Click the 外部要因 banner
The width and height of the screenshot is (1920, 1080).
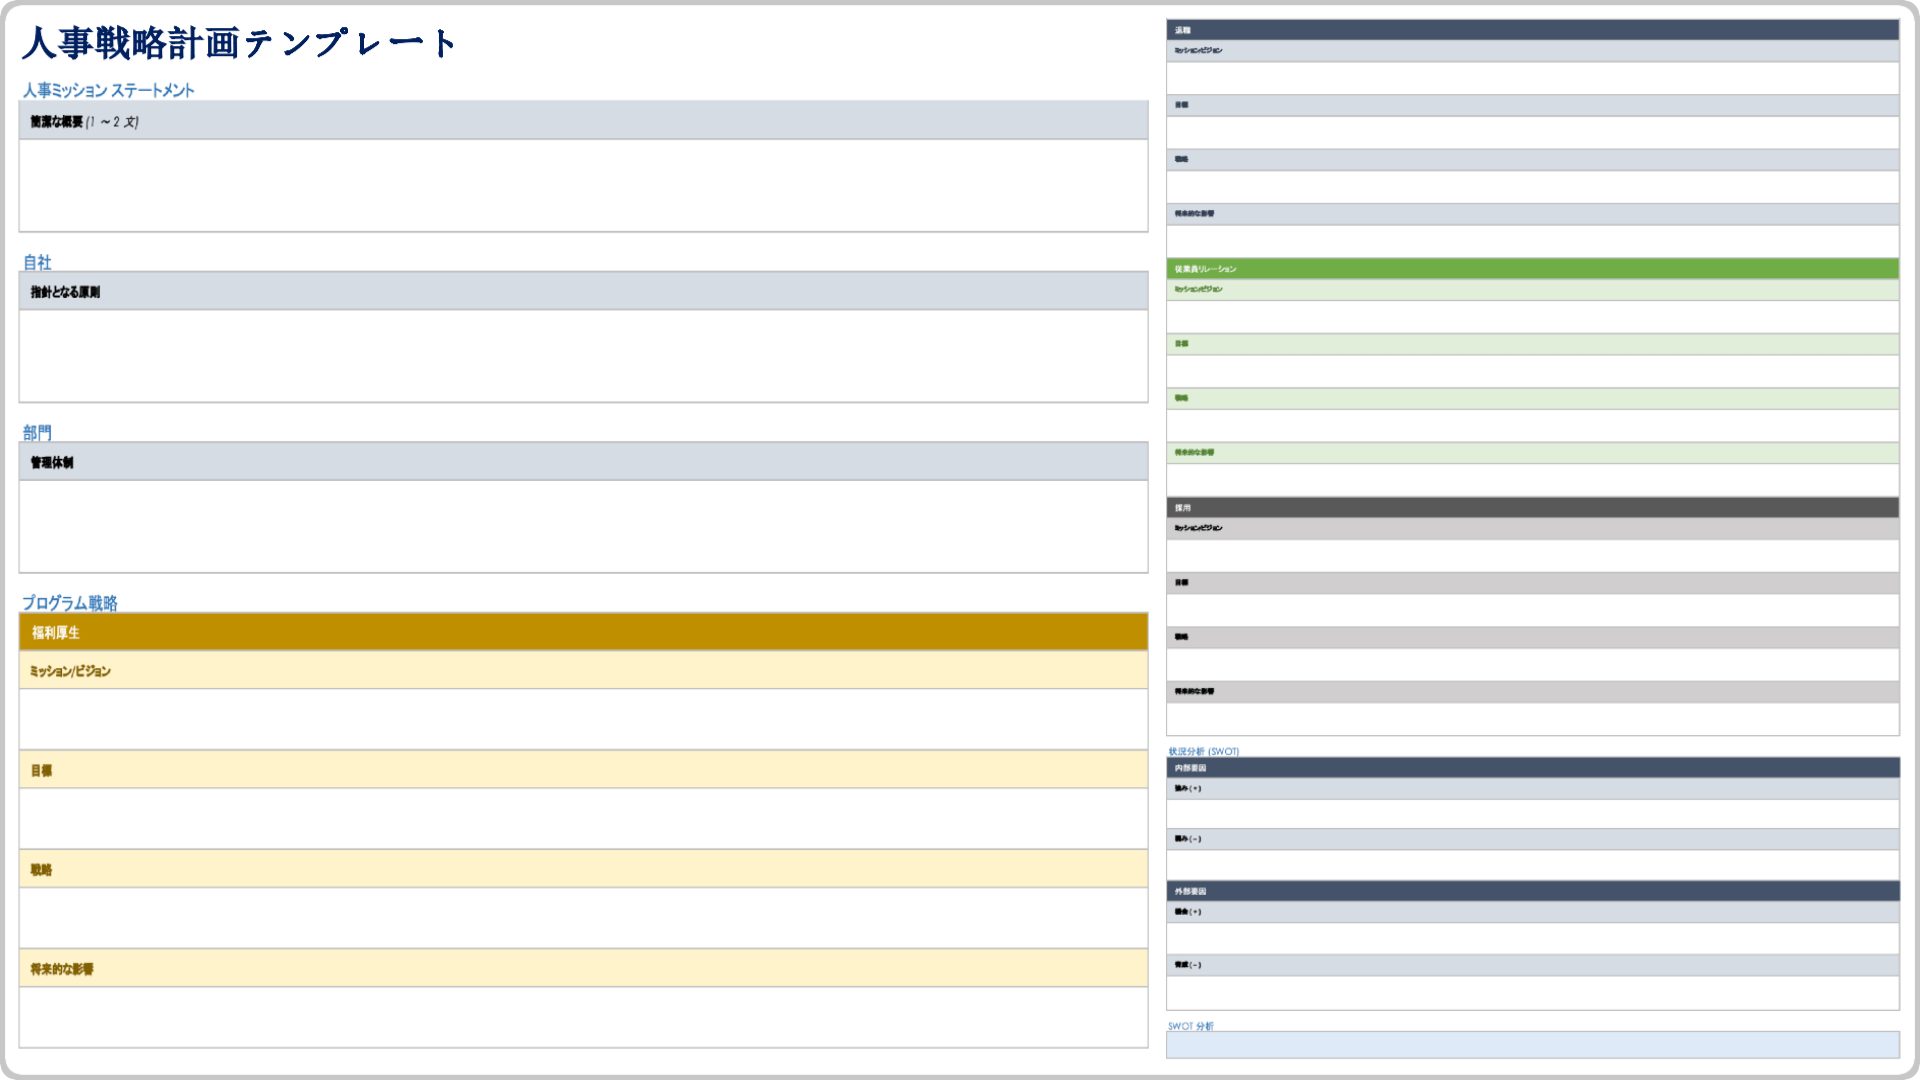click(1532, 890)
